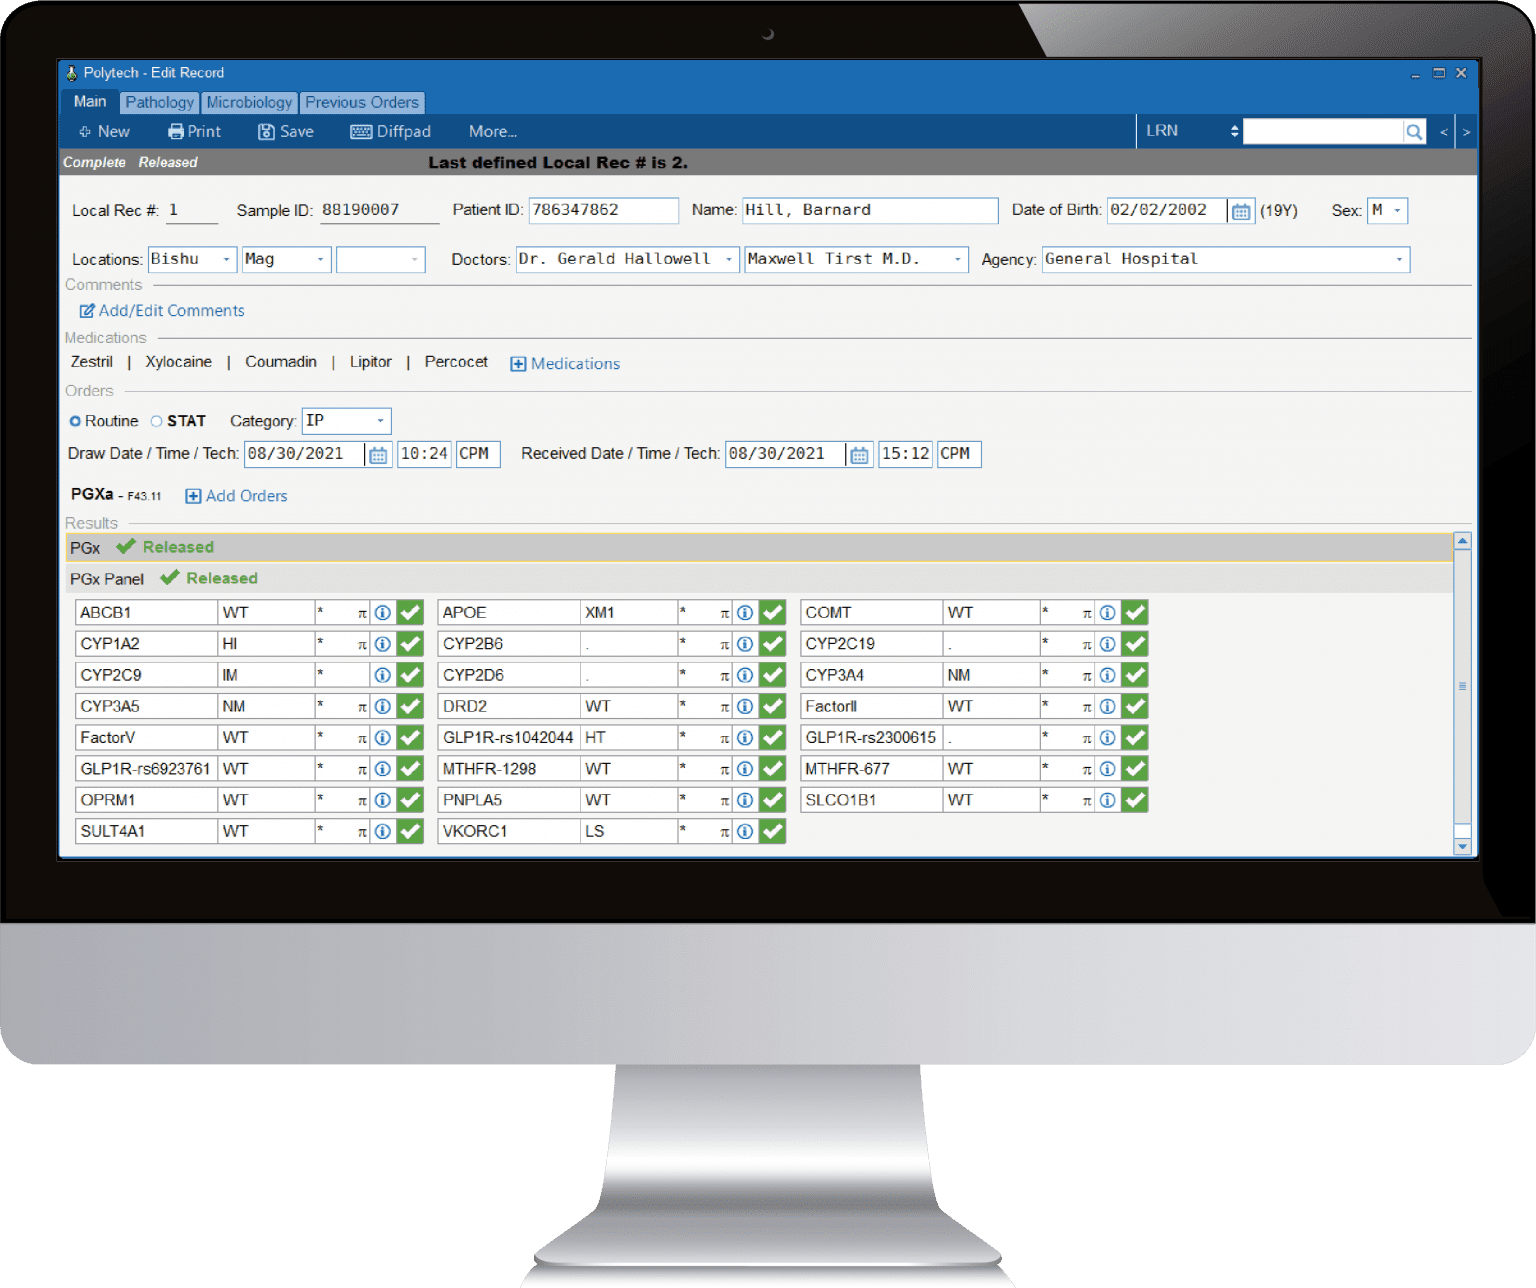Select the Main tab
Viewport: 1536px width, 1288px height.
[x=89, y=102]
